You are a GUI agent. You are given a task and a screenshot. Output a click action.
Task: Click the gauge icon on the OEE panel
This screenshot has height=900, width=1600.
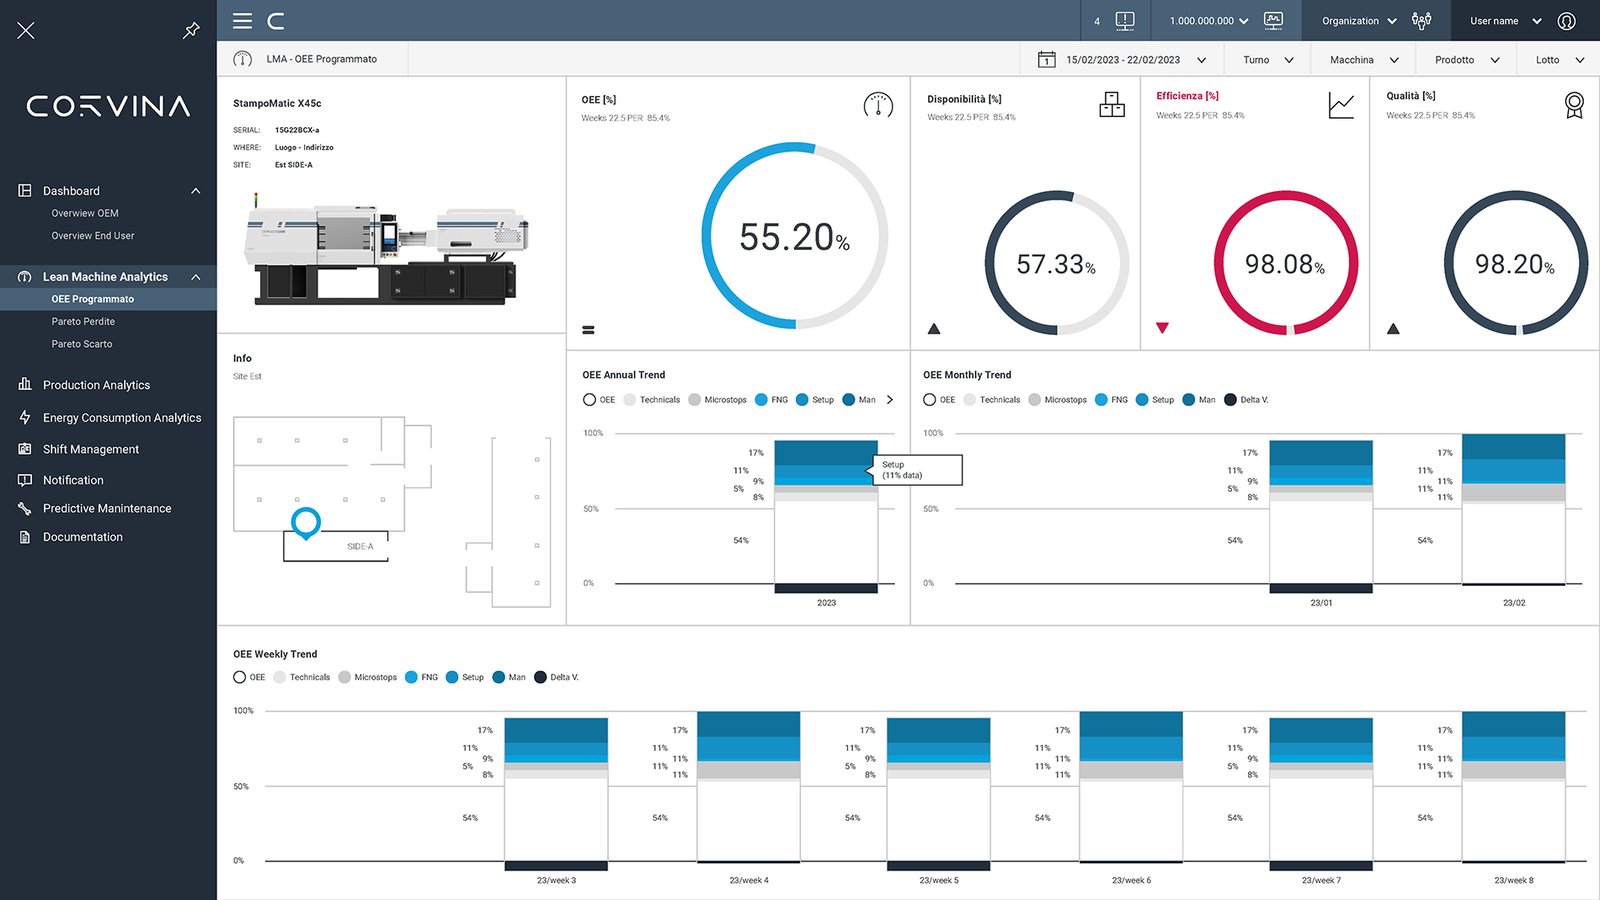876,104
